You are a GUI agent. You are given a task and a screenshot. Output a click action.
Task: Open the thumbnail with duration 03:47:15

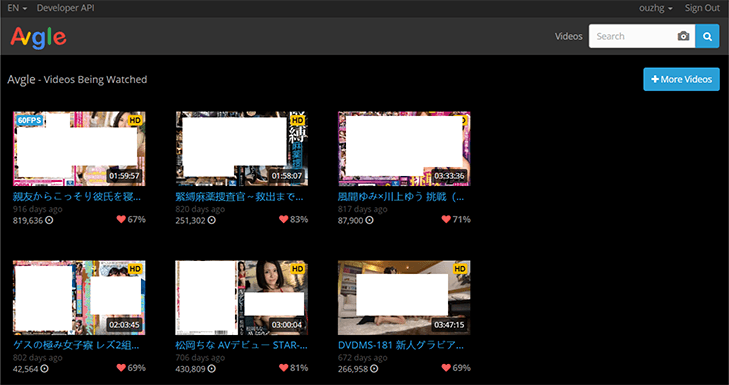point(404,298)
